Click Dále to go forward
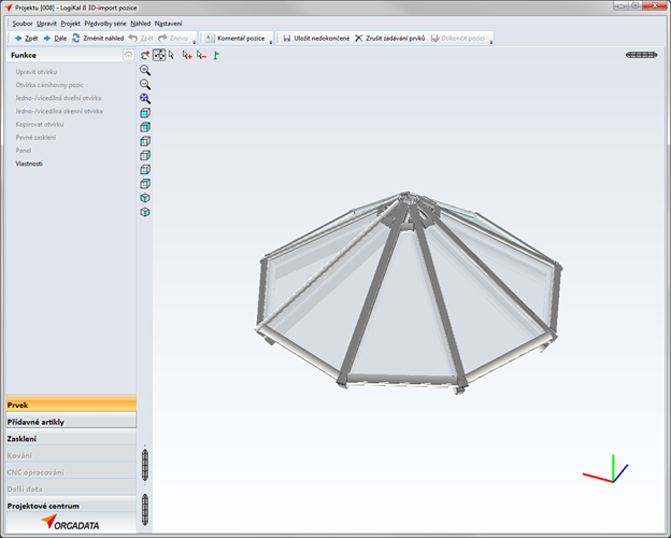 pyautogui.click(x=55, y=38)
